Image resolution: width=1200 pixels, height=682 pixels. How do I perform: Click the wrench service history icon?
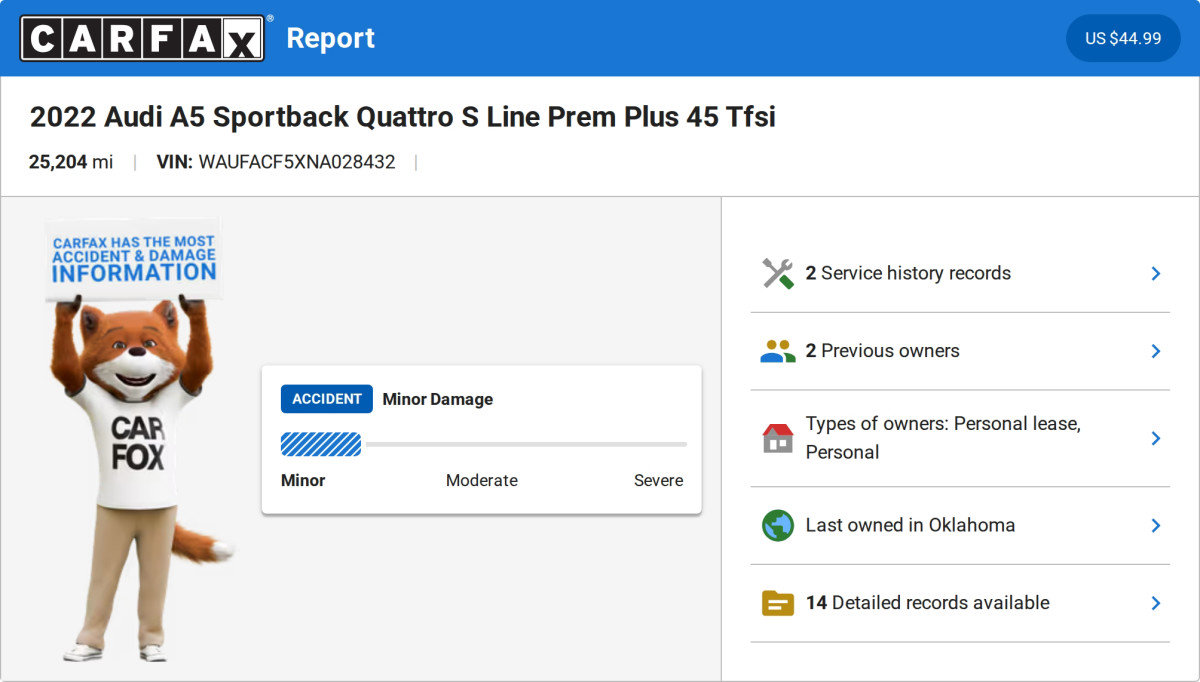pos(777,273)
